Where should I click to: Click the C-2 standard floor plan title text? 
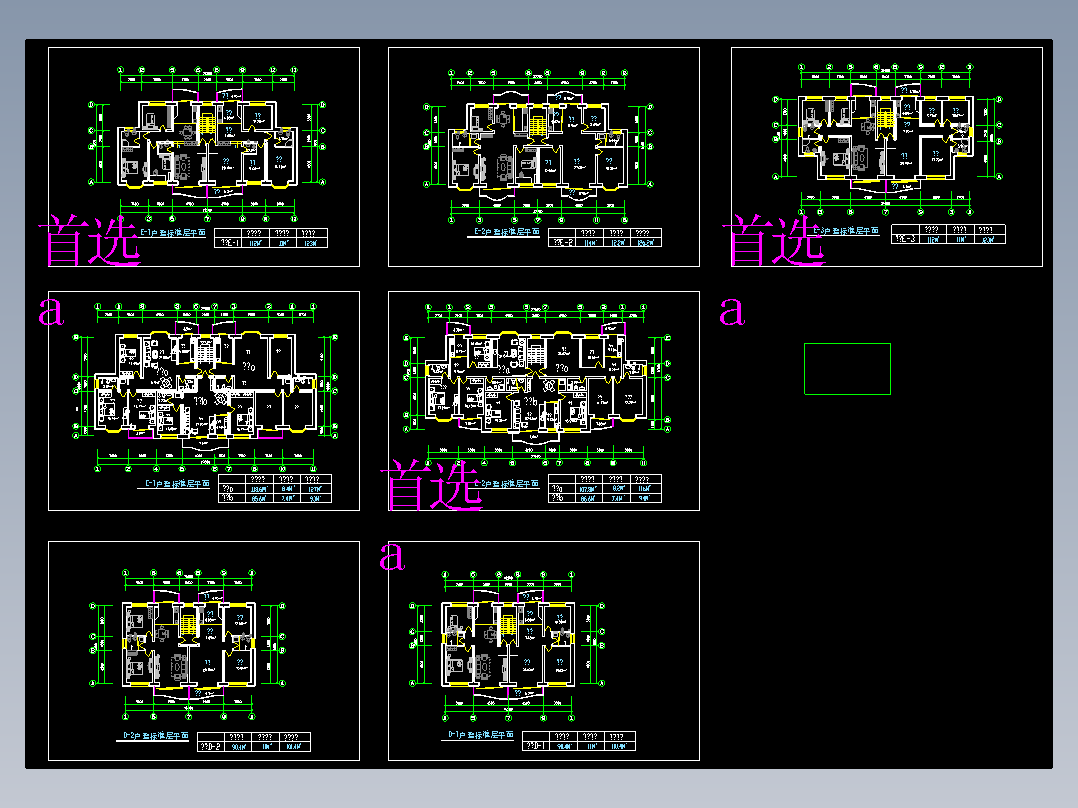[507, 483]
